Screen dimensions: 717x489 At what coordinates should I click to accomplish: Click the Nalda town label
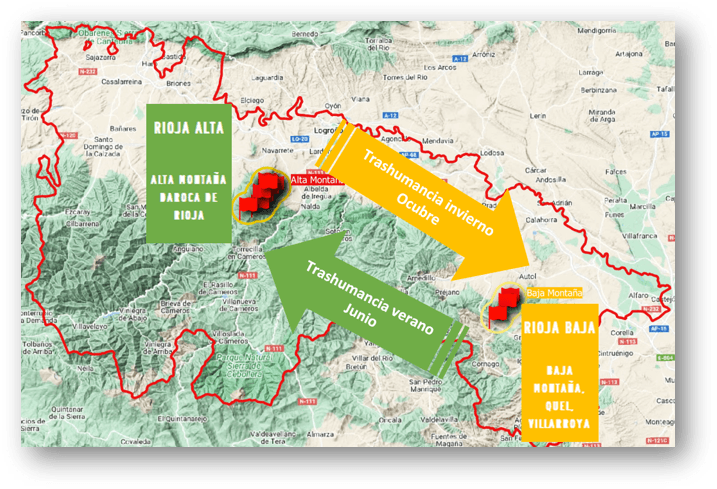point(310,207)
